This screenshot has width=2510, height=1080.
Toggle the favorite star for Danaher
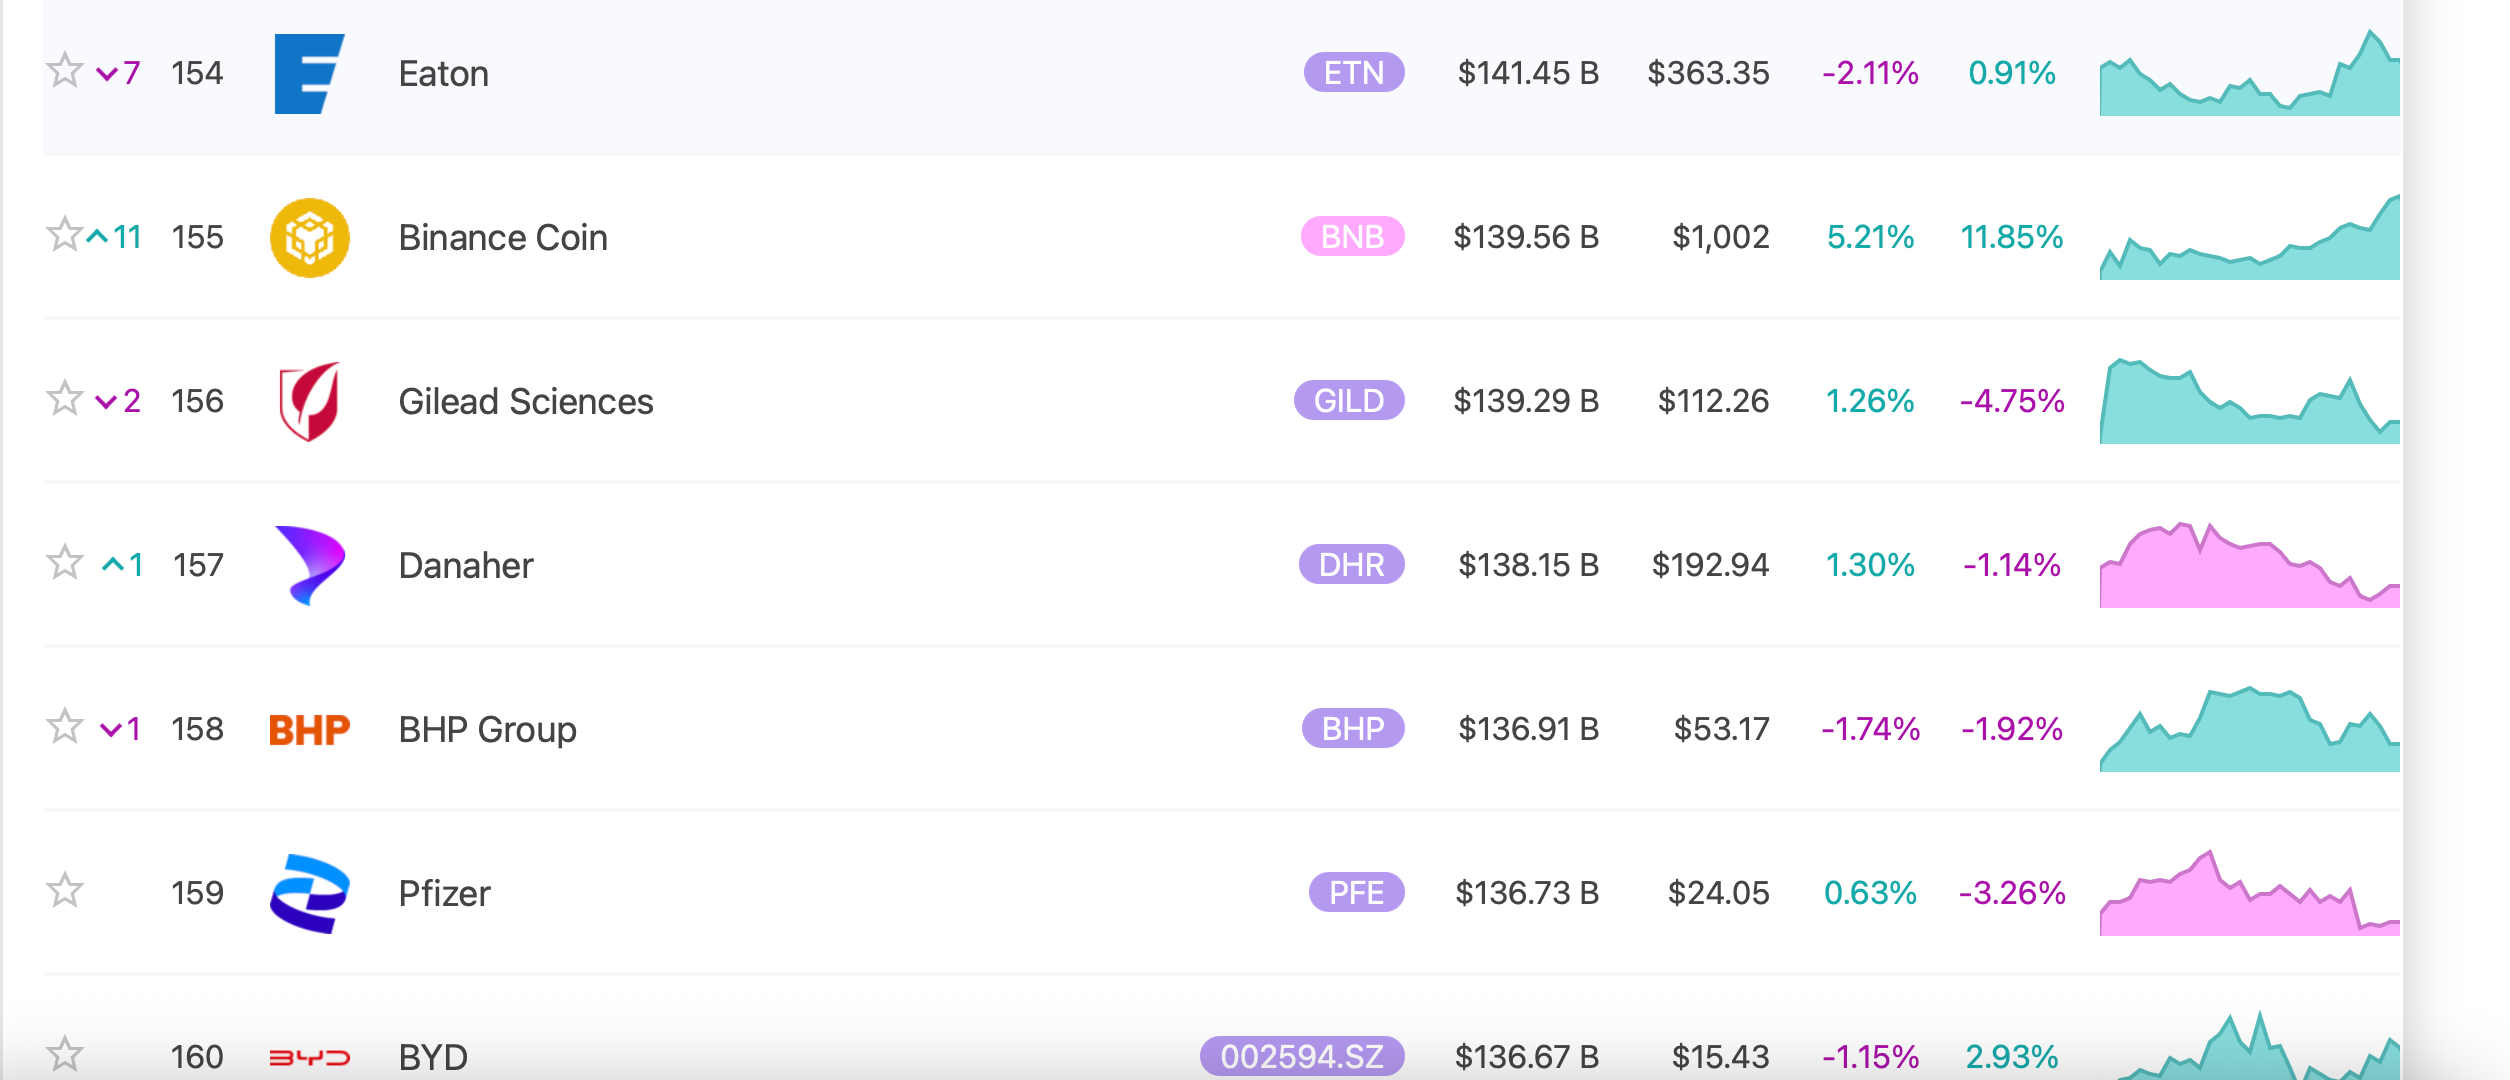point(65,563)
